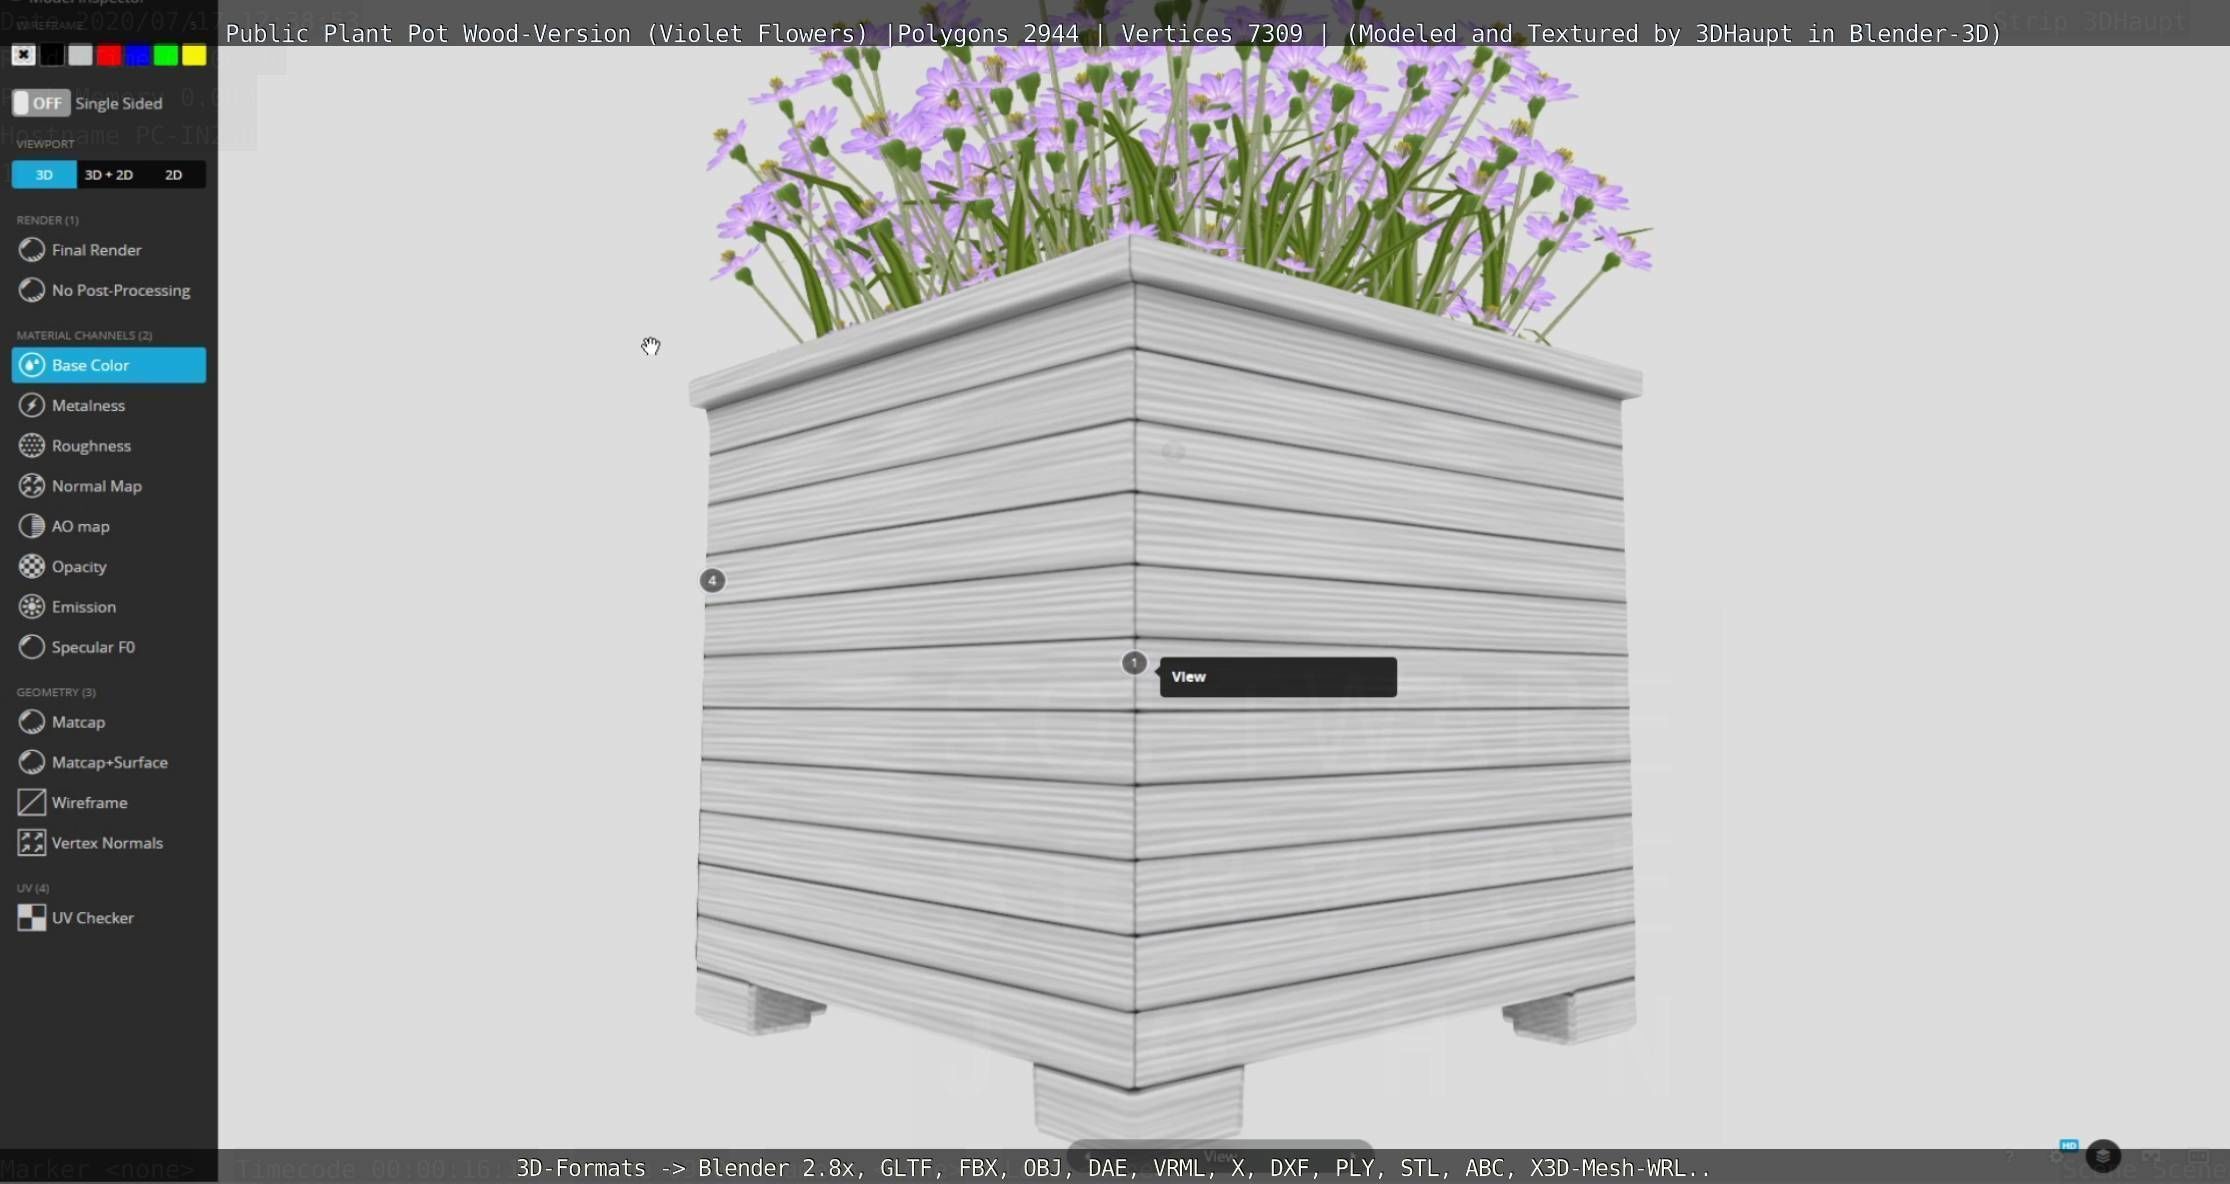Click the 3D-Formats caption text
Image resolution: width=2230 pixels, height=1184 pixels.
pos(1113,1168)
